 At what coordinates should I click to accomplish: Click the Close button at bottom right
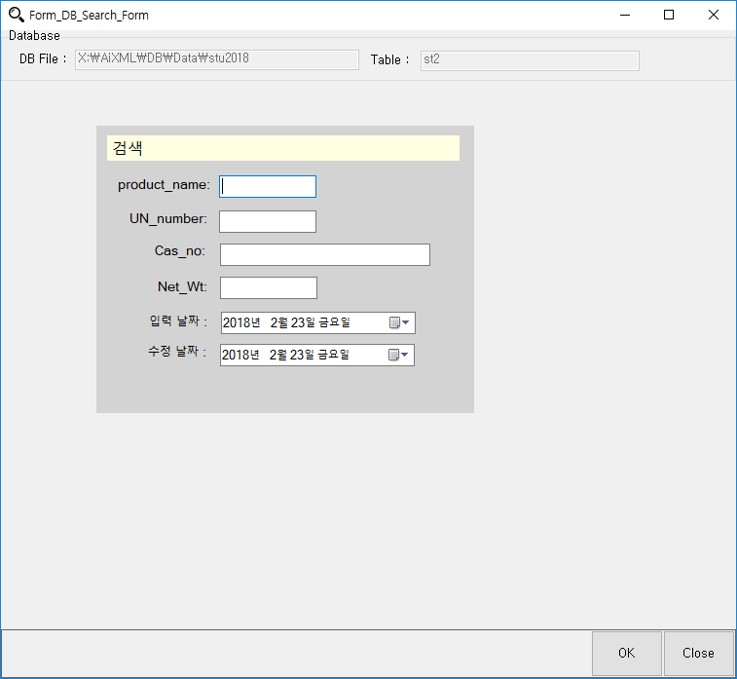(698, 653)
